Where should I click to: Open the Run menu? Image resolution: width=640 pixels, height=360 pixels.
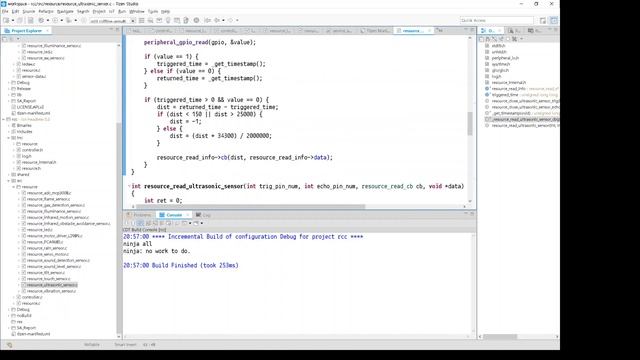122,11
